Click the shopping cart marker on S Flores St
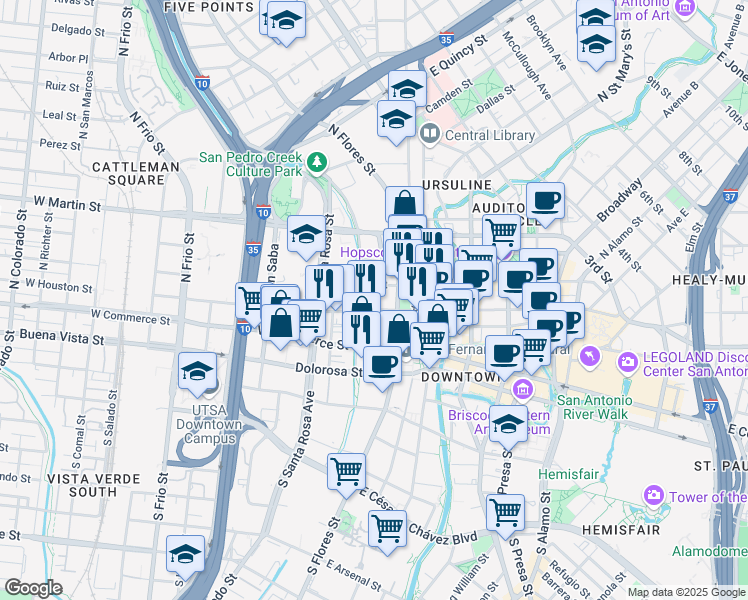Viewport: 748px width, 600px height. 346,472
